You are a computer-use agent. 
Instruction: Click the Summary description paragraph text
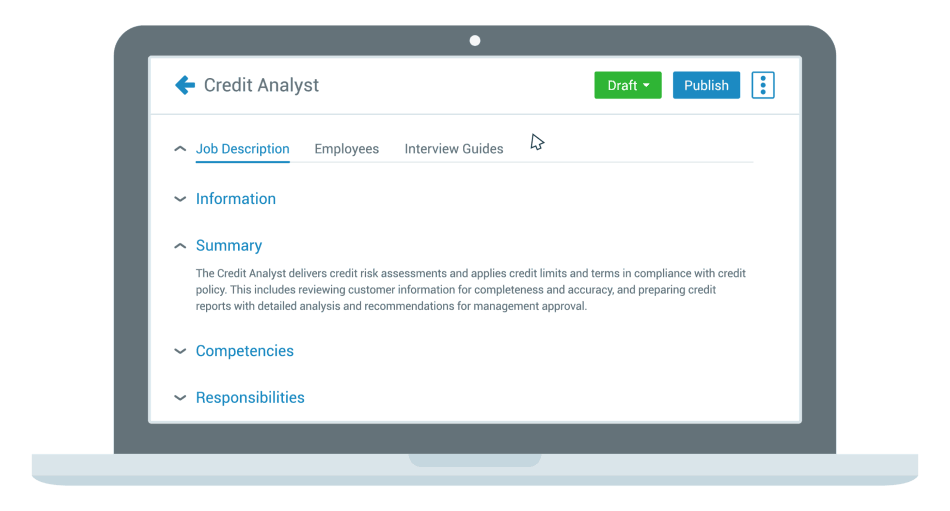tap(470, 290)
